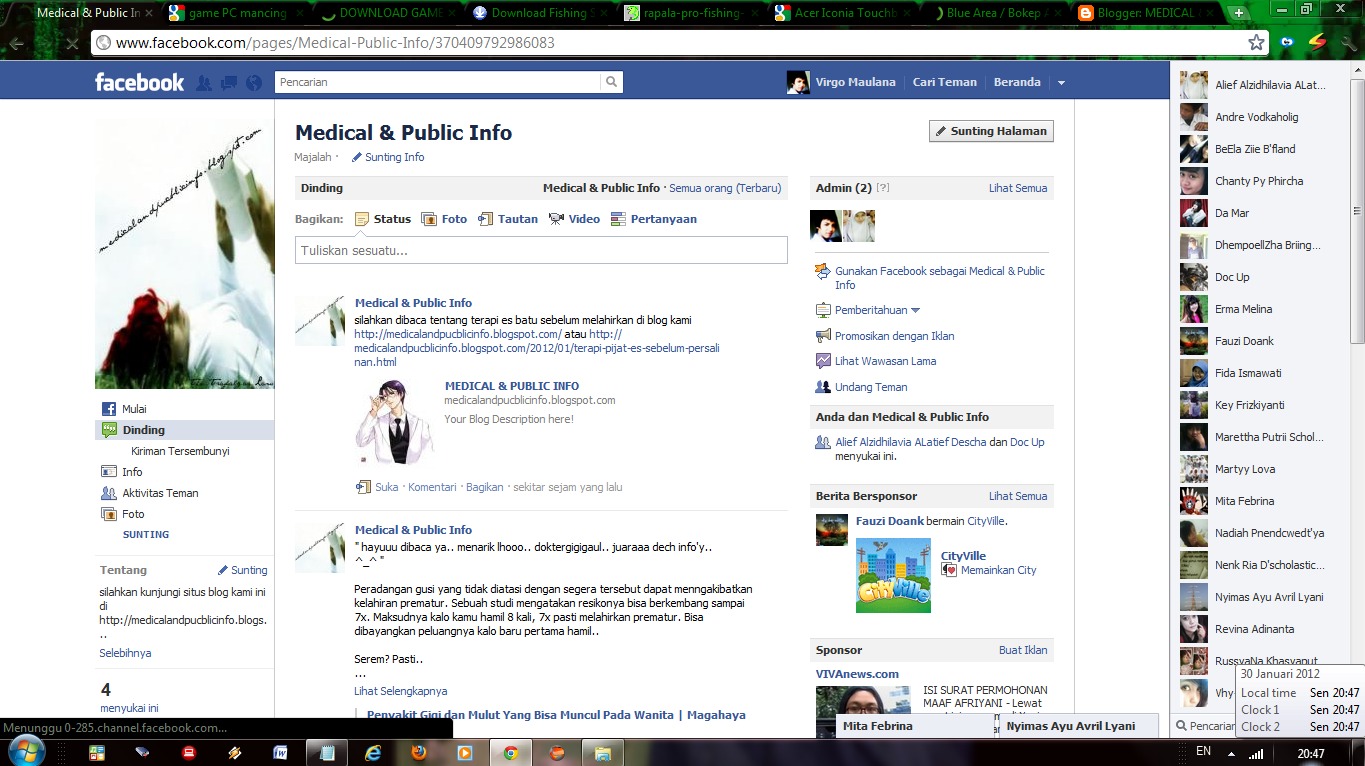
Task: Open CityVille game thumbnail
Action: click(x=893, y=575)
